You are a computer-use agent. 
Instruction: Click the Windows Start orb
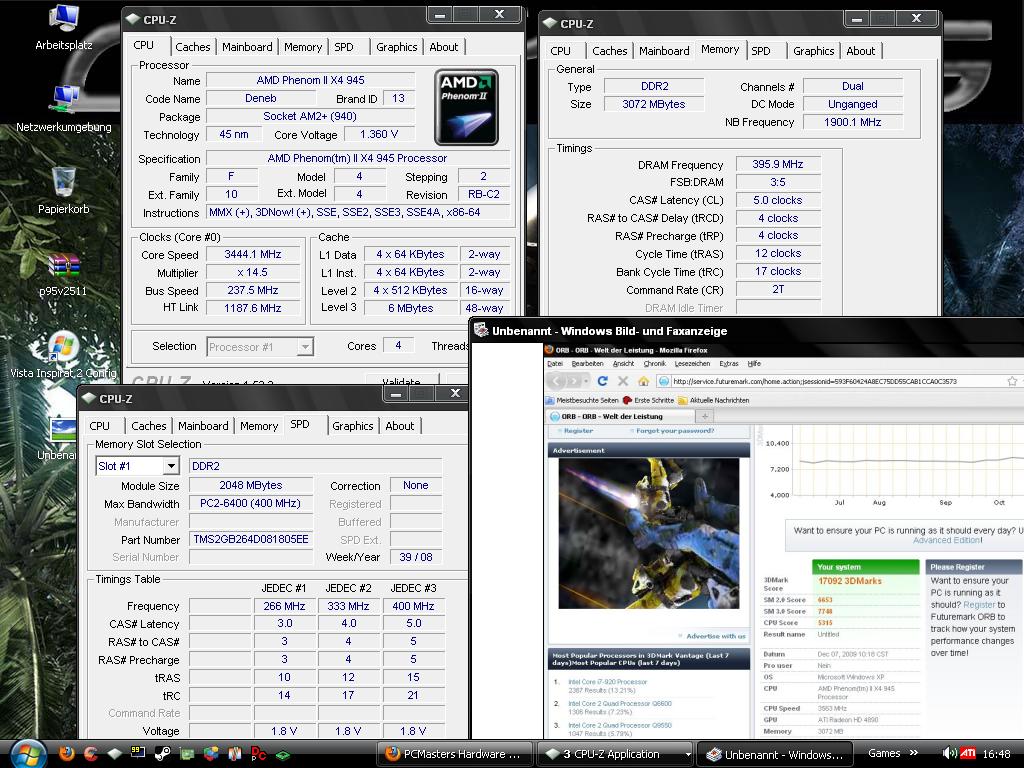tap(27, 754)
